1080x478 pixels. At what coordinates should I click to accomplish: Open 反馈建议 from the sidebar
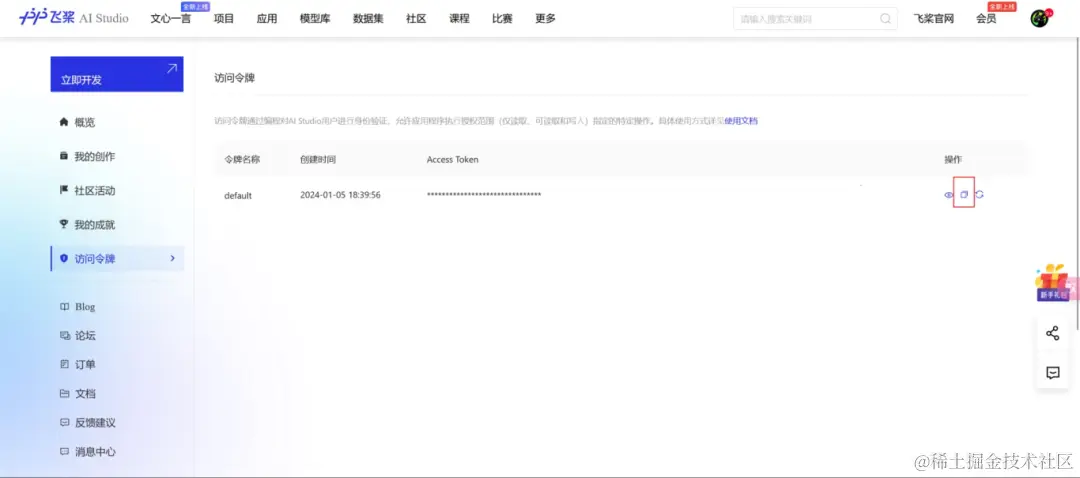[95, 422]
